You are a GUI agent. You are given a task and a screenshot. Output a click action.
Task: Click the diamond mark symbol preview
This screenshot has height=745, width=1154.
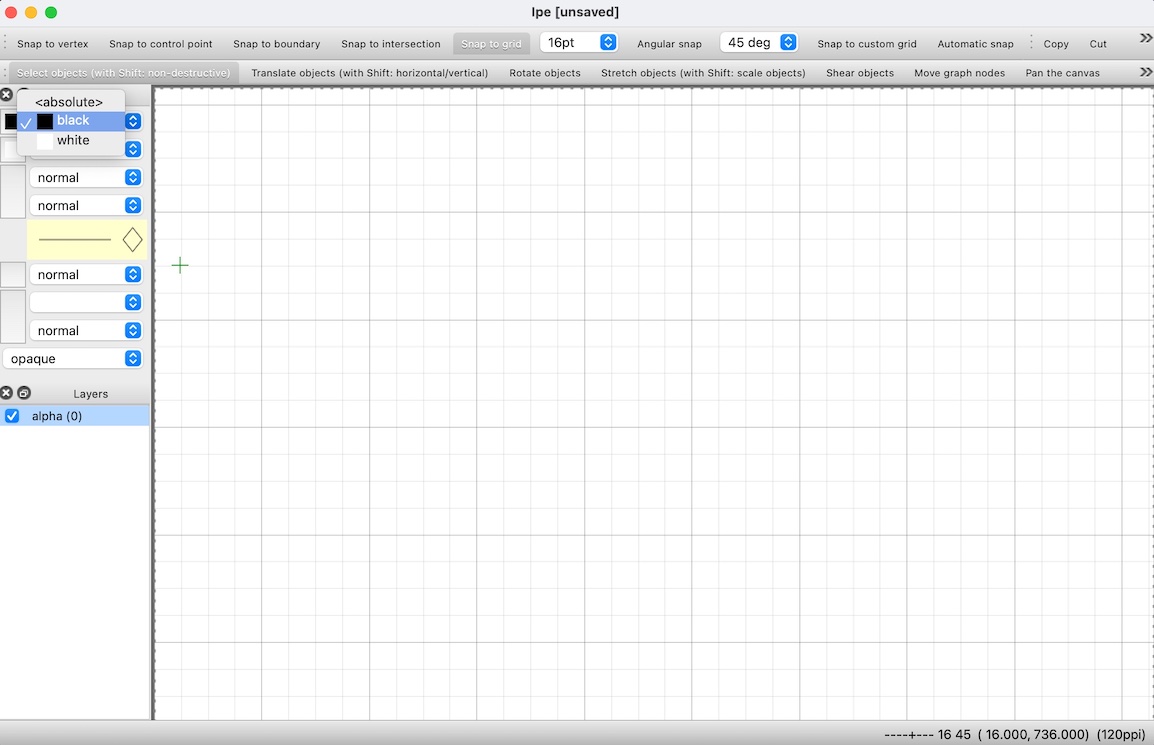click(132, 239)
